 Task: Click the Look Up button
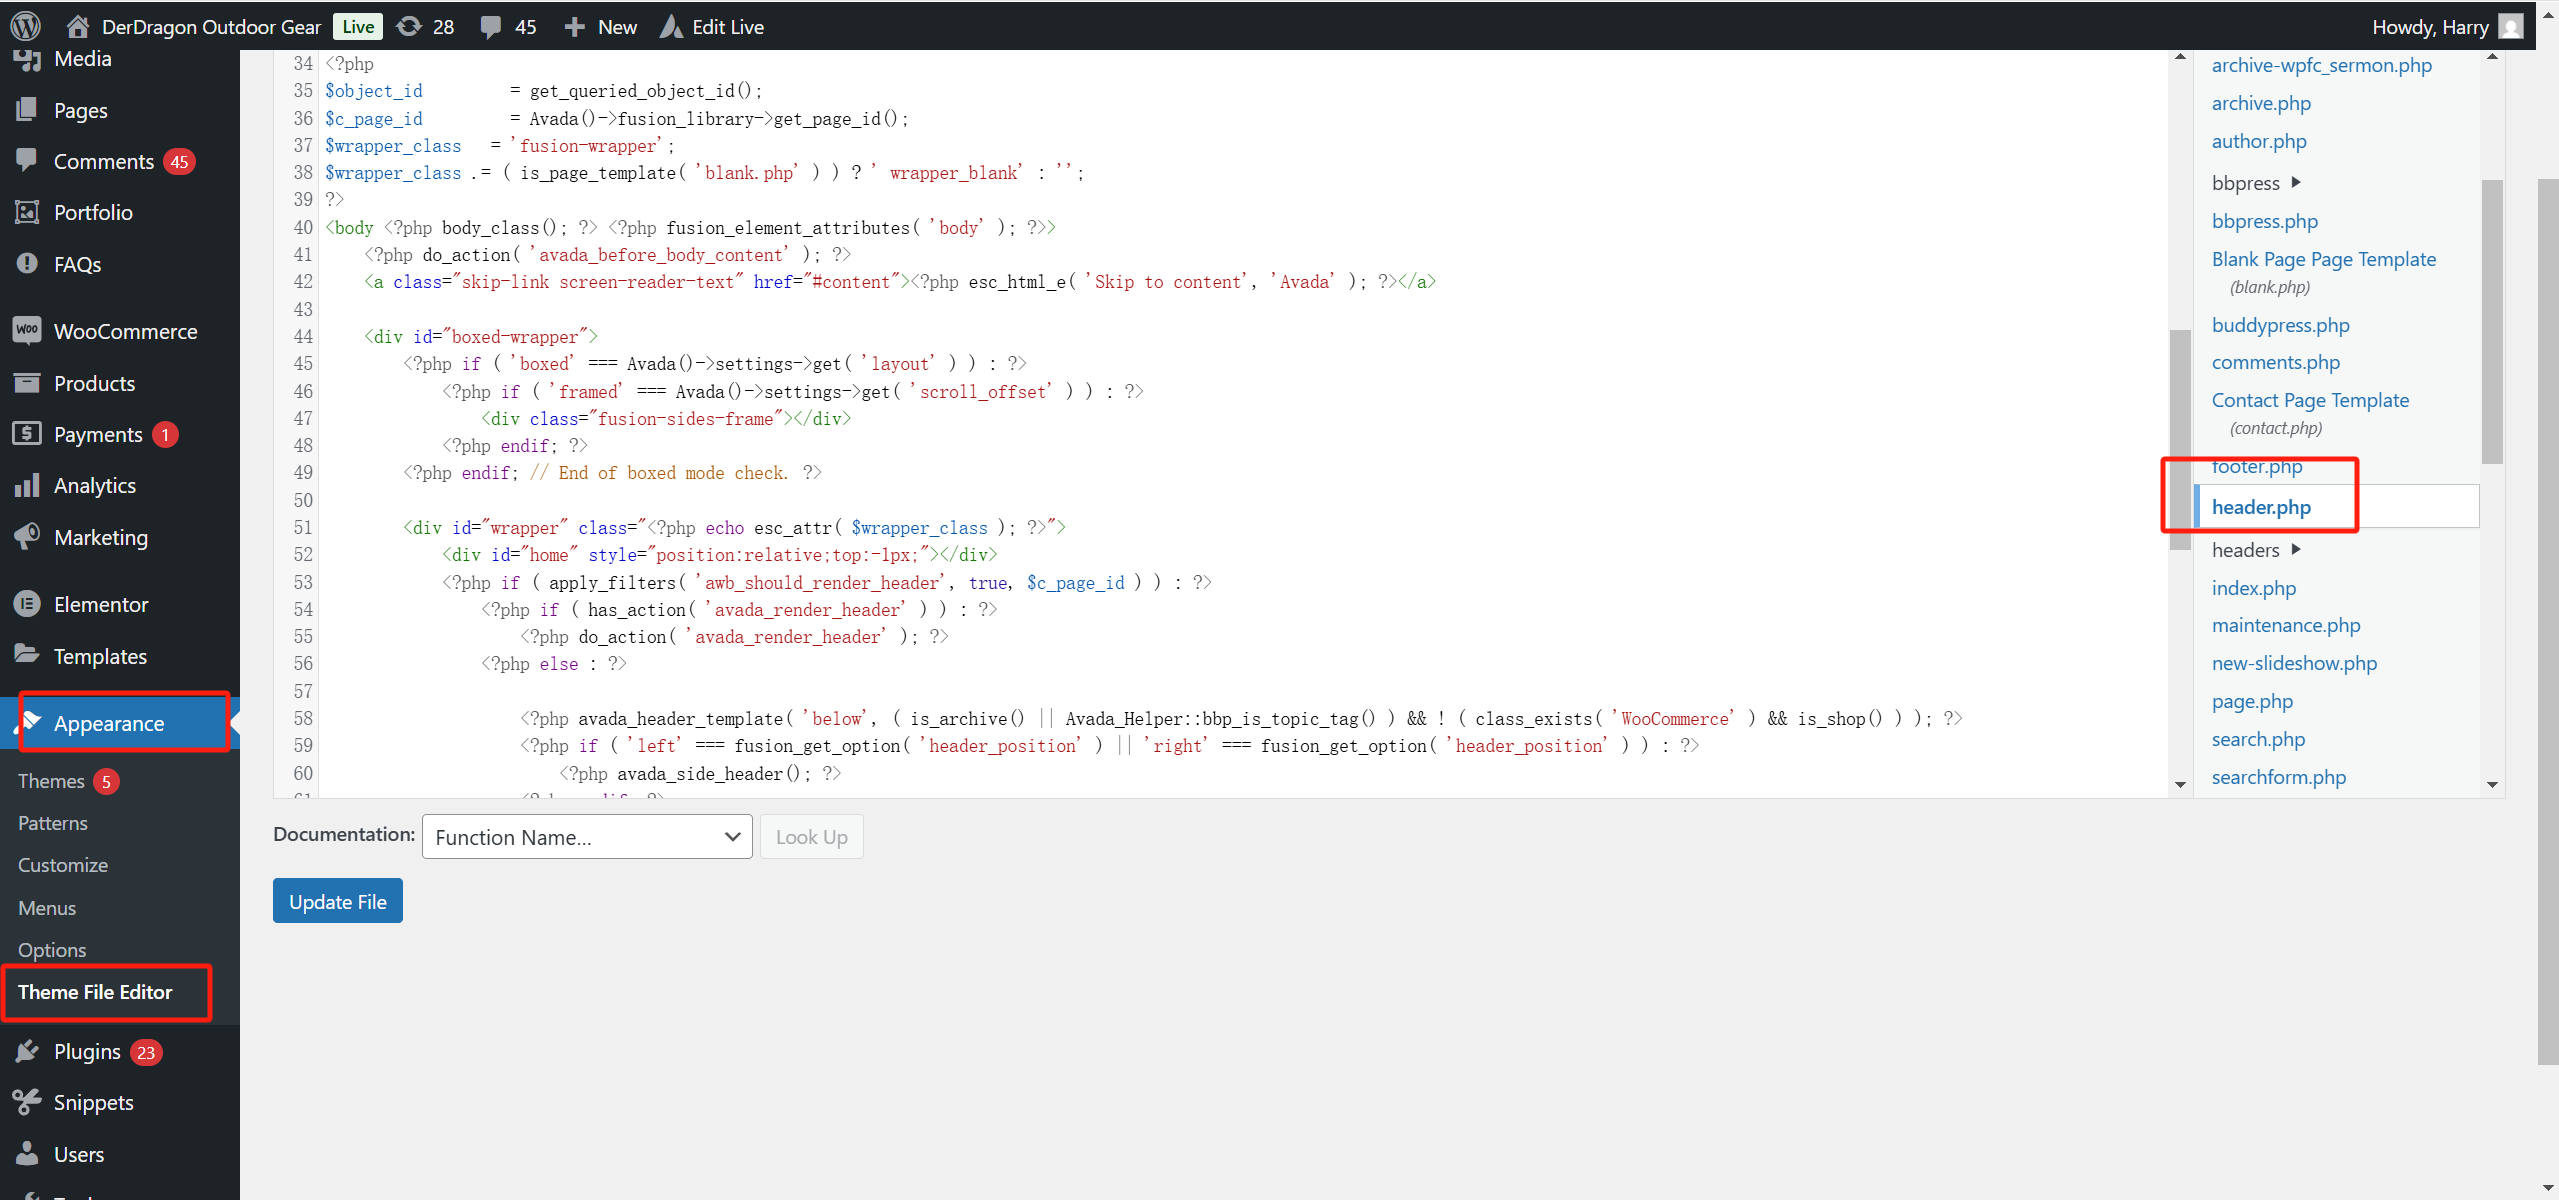tap(811, 836)
